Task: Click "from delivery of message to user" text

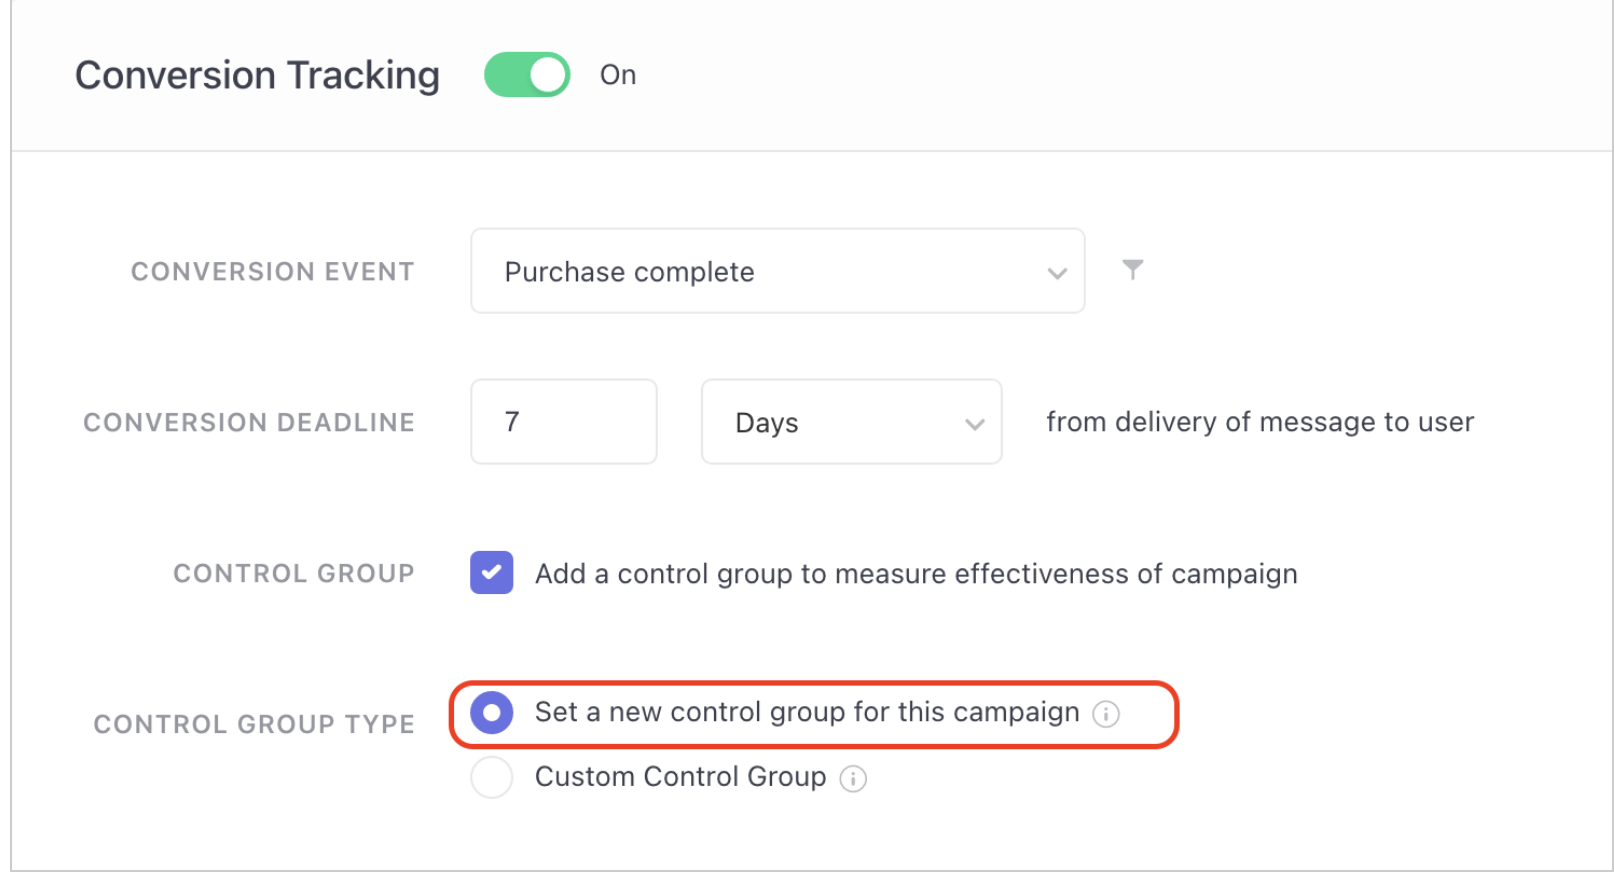Action: pos(1260,422)
